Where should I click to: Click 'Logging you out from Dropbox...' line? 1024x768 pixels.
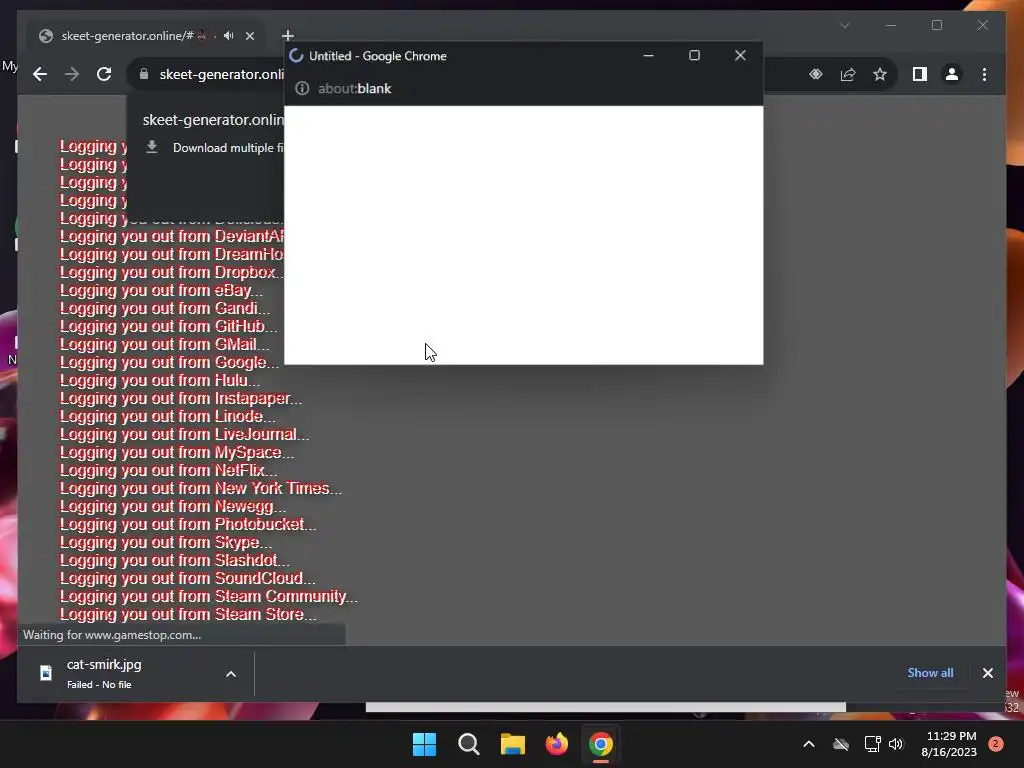(172, 272)
